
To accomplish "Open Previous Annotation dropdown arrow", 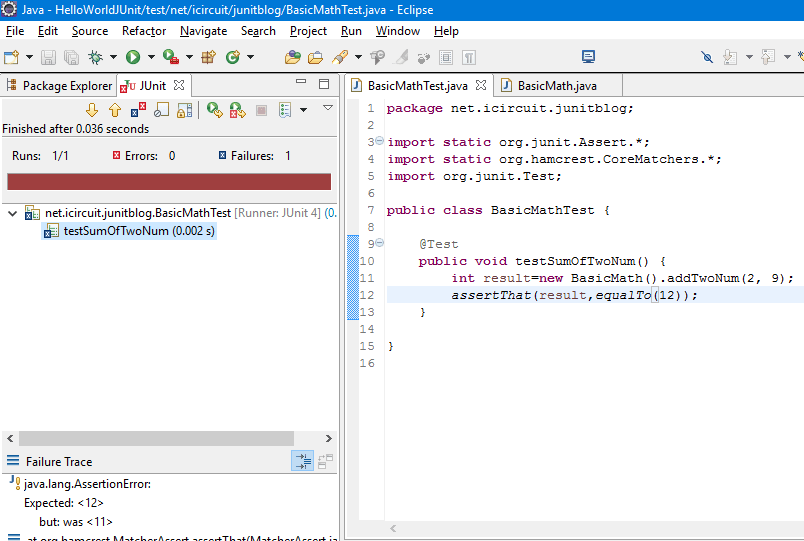I will pyautogui.click(x=787, y=57).
